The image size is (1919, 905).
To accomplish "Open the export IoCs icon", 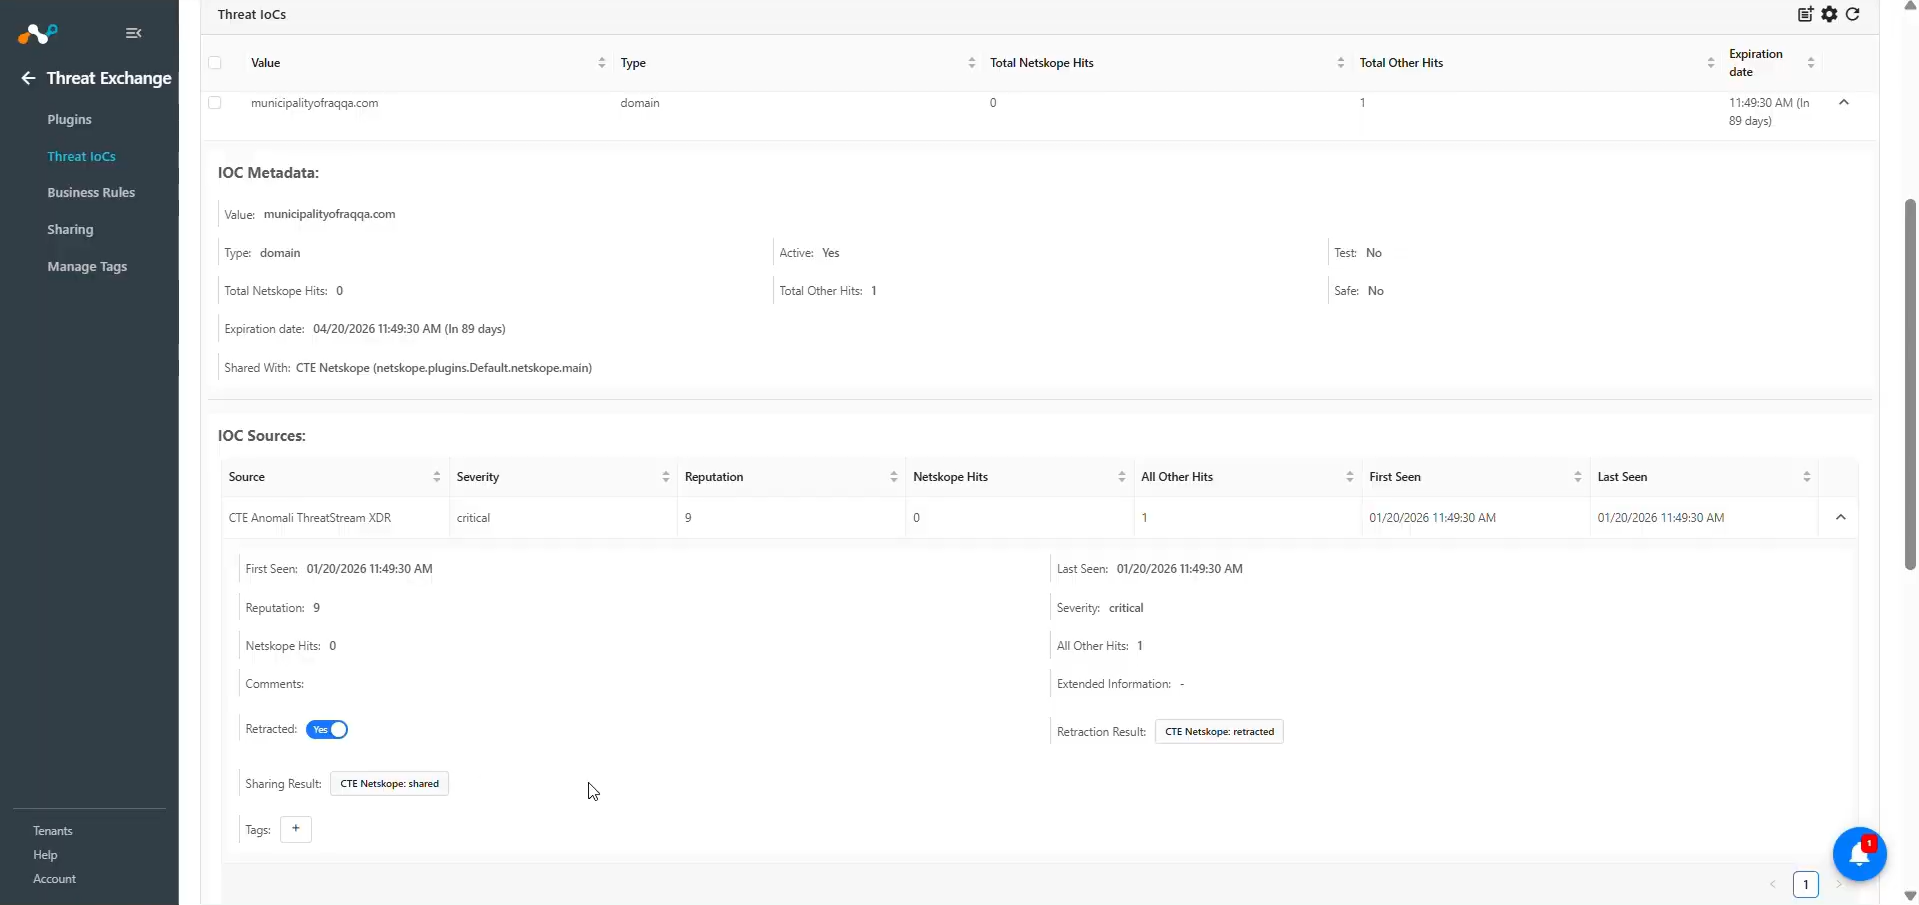I will [1806, 14].
